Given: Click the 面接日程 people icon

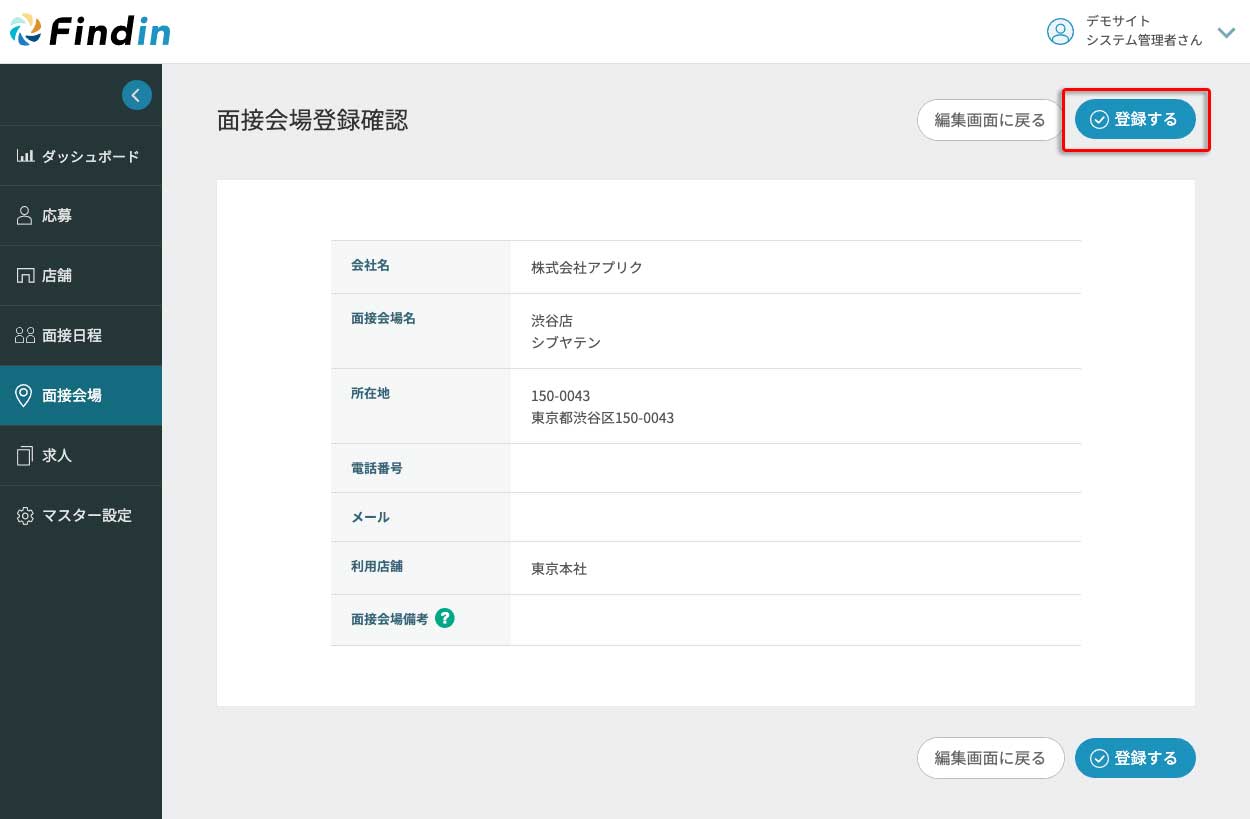Looking at the screenshot, I should click(25, 336).
